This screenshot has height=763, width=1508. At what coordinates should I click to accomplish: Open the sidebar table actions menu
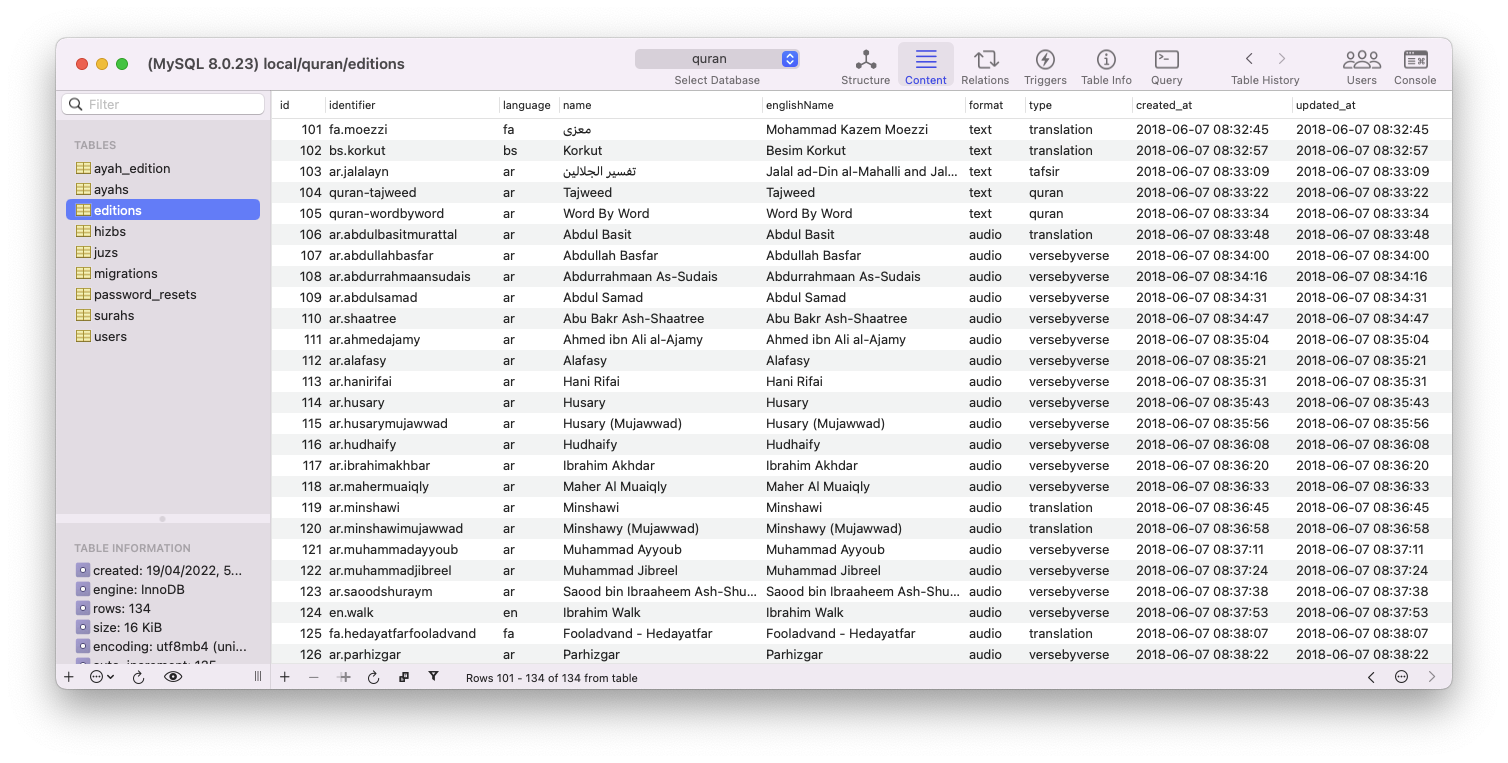click(x=102, y=677)
